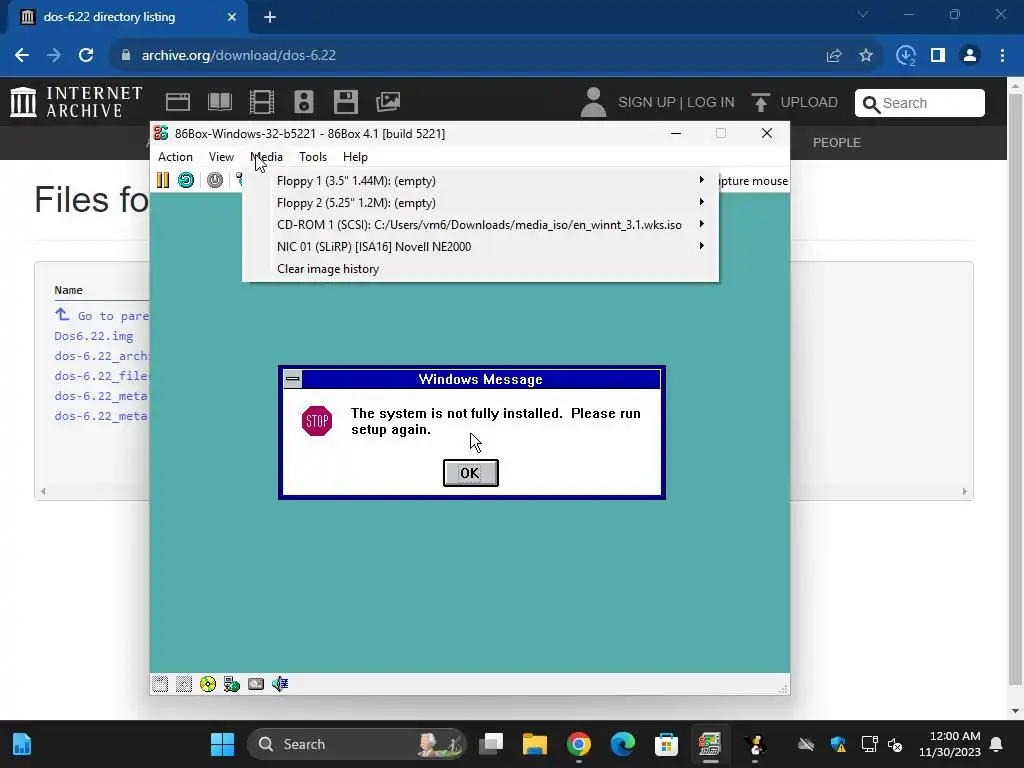
Task: Open Chrome downloads icon
Action: click(906, 56)
